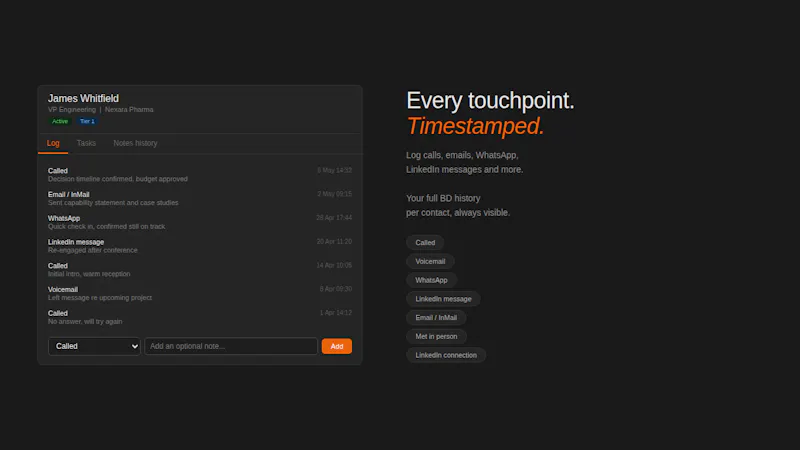Click the 28 Apr 17:44 timestamp
This screenshot has width=800, height=450.
[334, 217]
